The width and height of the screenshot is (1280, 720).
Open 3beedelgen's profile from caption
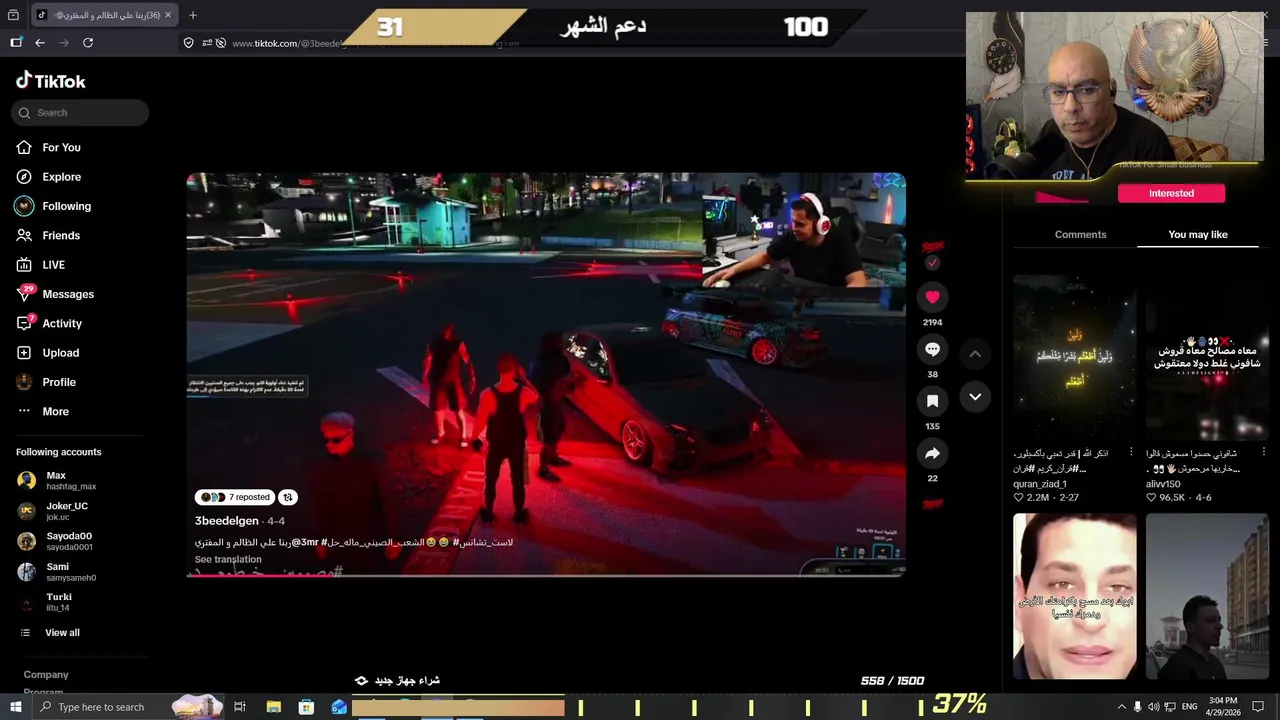click(x=227, y=521)
